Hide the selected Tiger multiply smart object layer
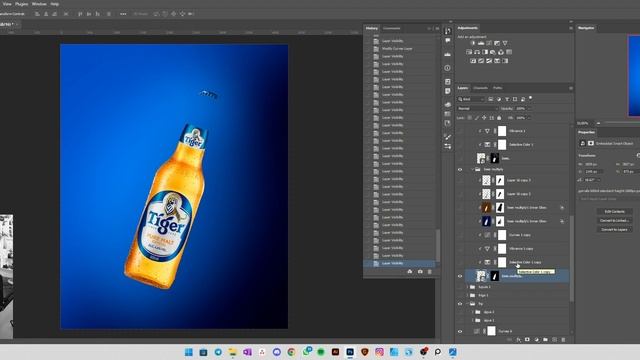This screenshot has height=360, width=640. tap(460, 276)
